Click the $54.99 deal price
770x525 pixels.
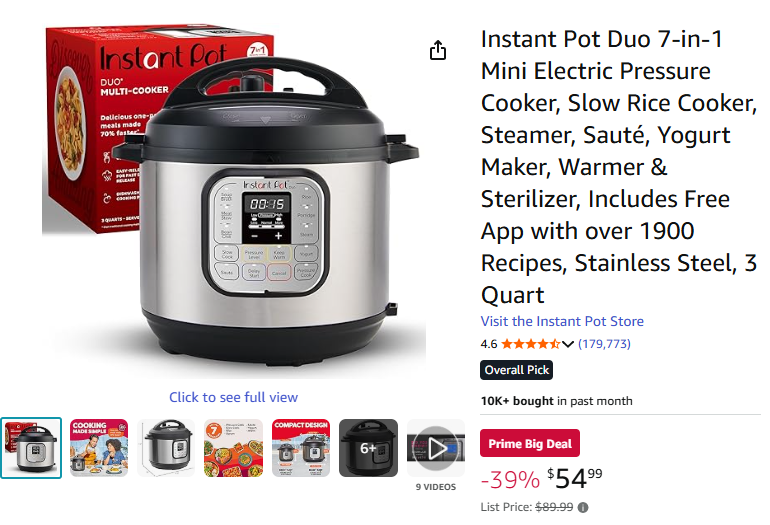pos(575,478)
